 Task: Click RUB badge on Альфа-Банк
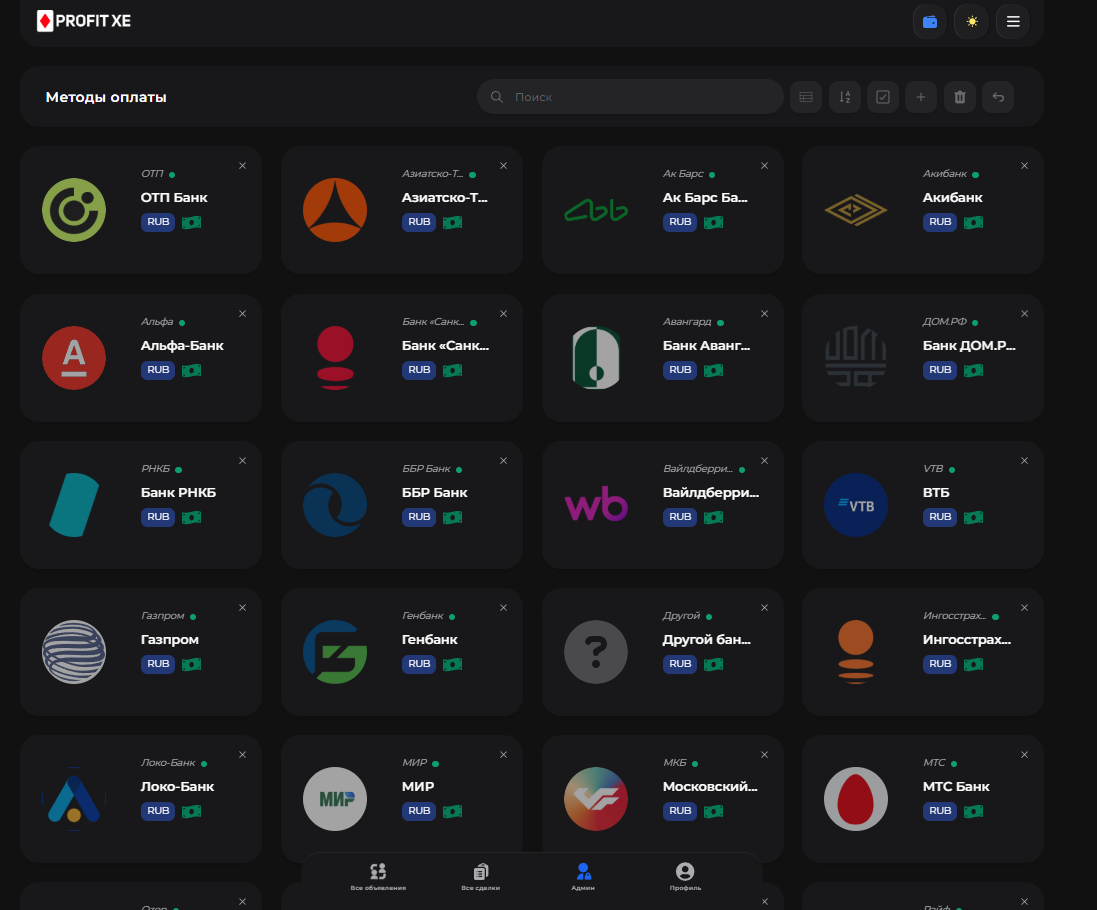[158, 370]
